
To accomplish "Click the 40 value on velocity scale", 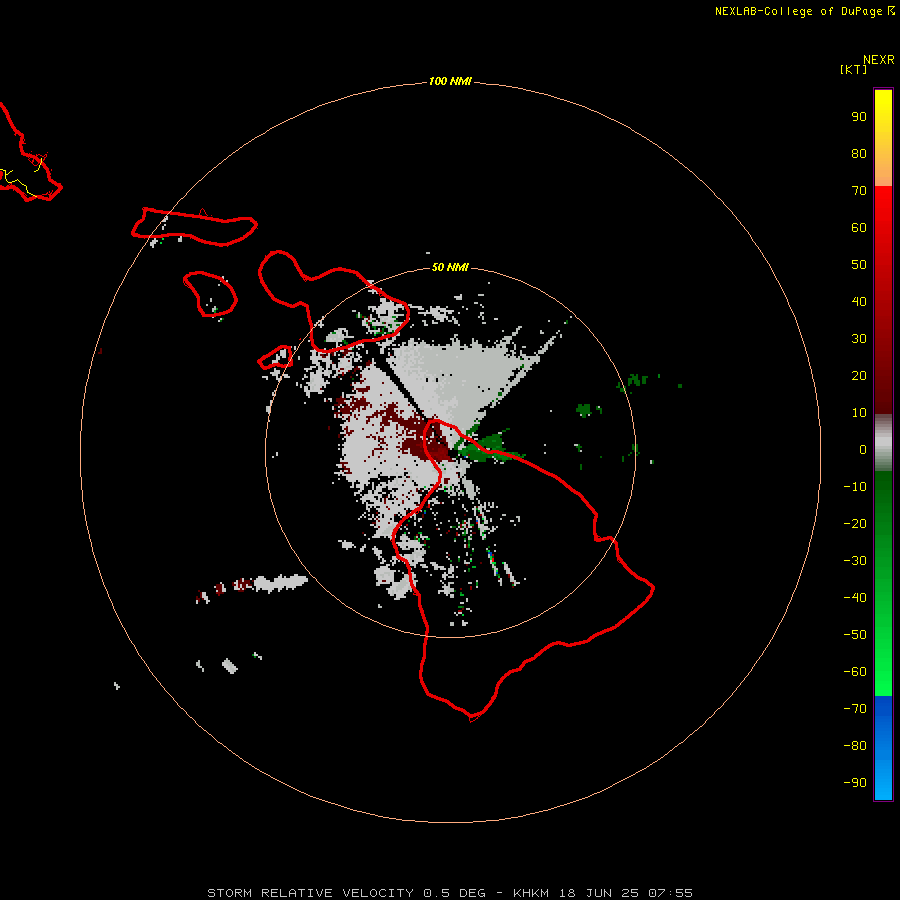I will coord(859,302).
